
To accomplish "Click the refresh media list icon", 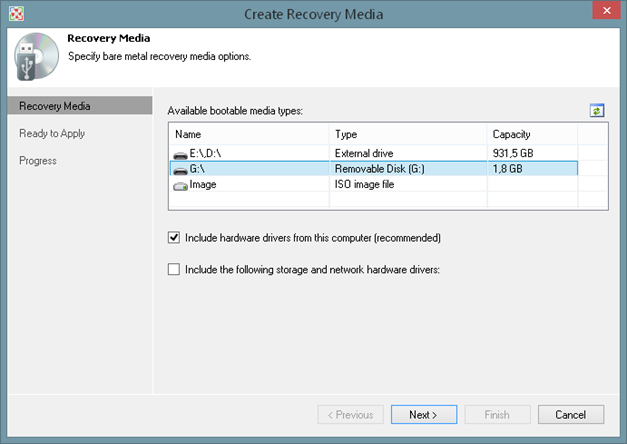I will [597, 110].
